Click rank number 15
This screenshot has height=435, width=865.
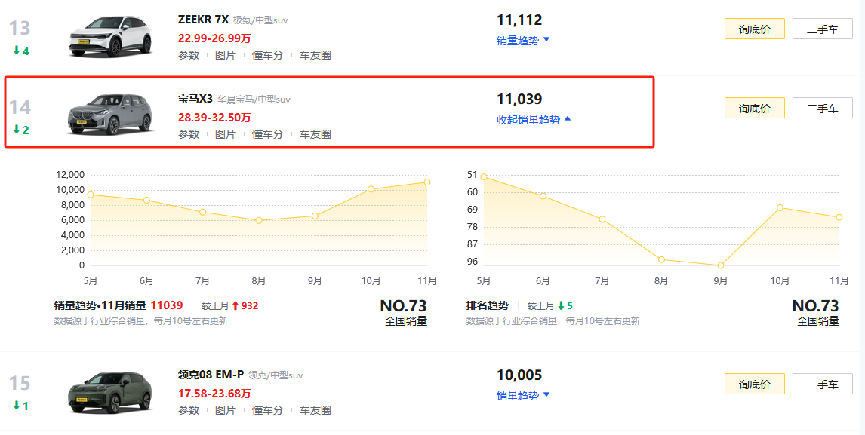click(x=19, y=383)
